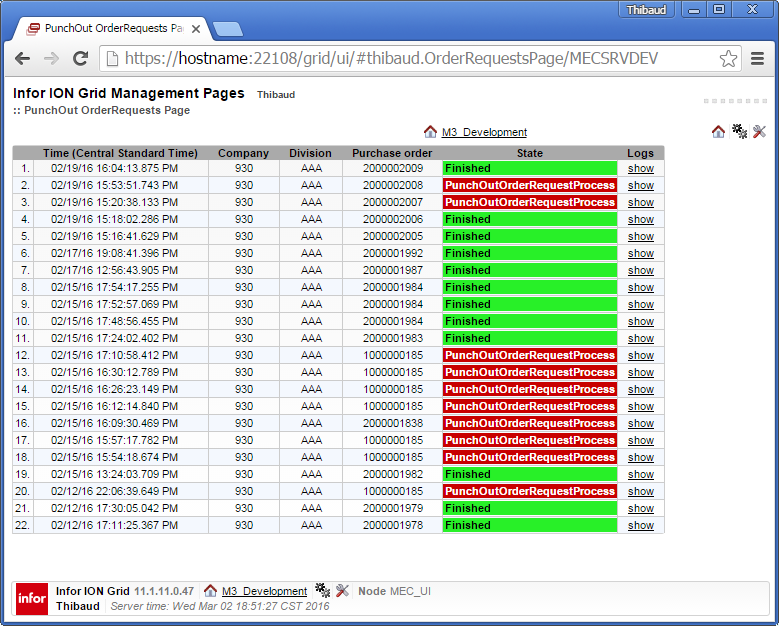The width and height of the screenshot is (779, 626).
Task: Bookmark this page with the star icon
Action: 728,58
